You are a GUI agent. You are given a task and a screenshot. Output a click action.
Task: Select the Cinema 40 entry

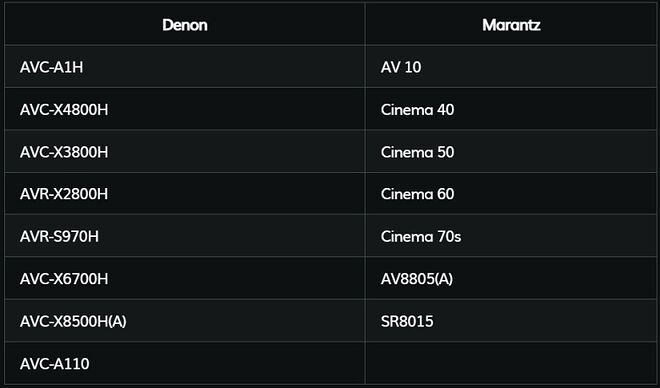[511, 109]
